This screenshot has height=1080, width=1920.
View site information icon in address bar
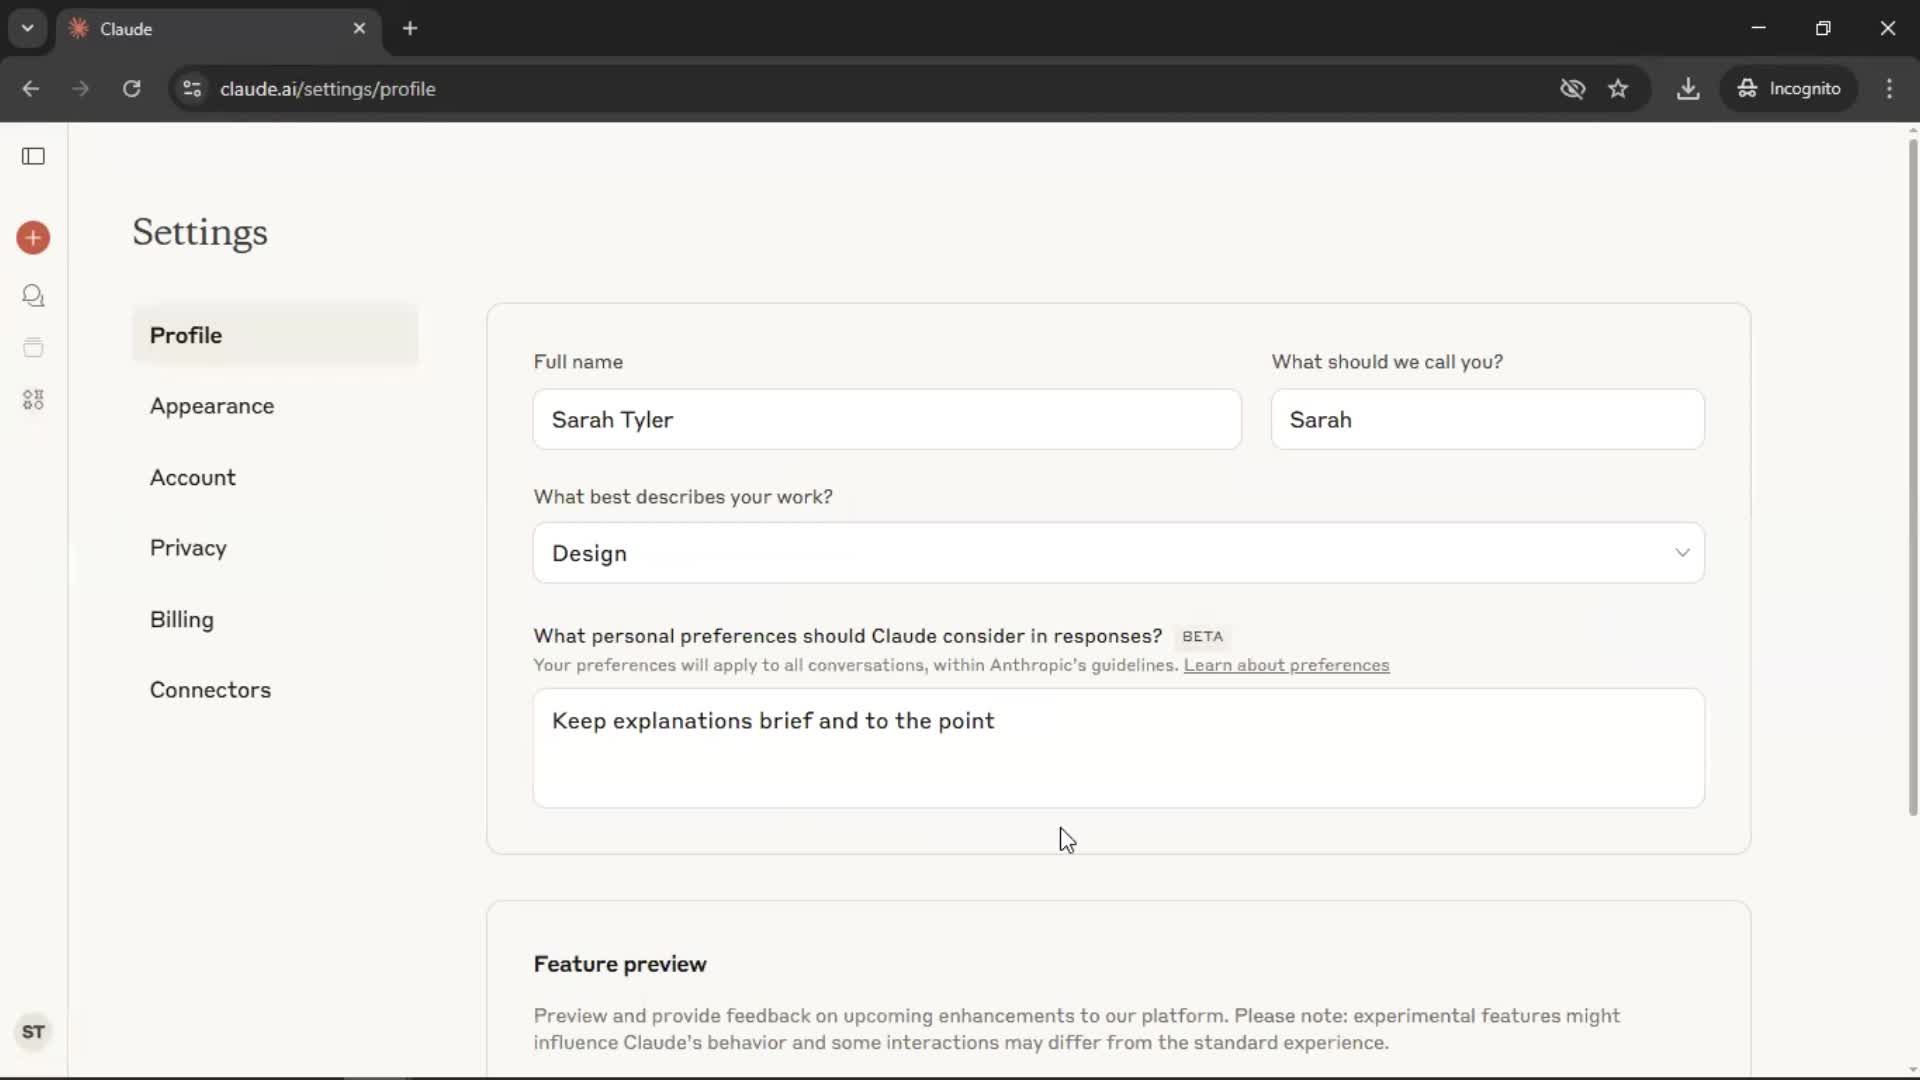coord(192,89)
